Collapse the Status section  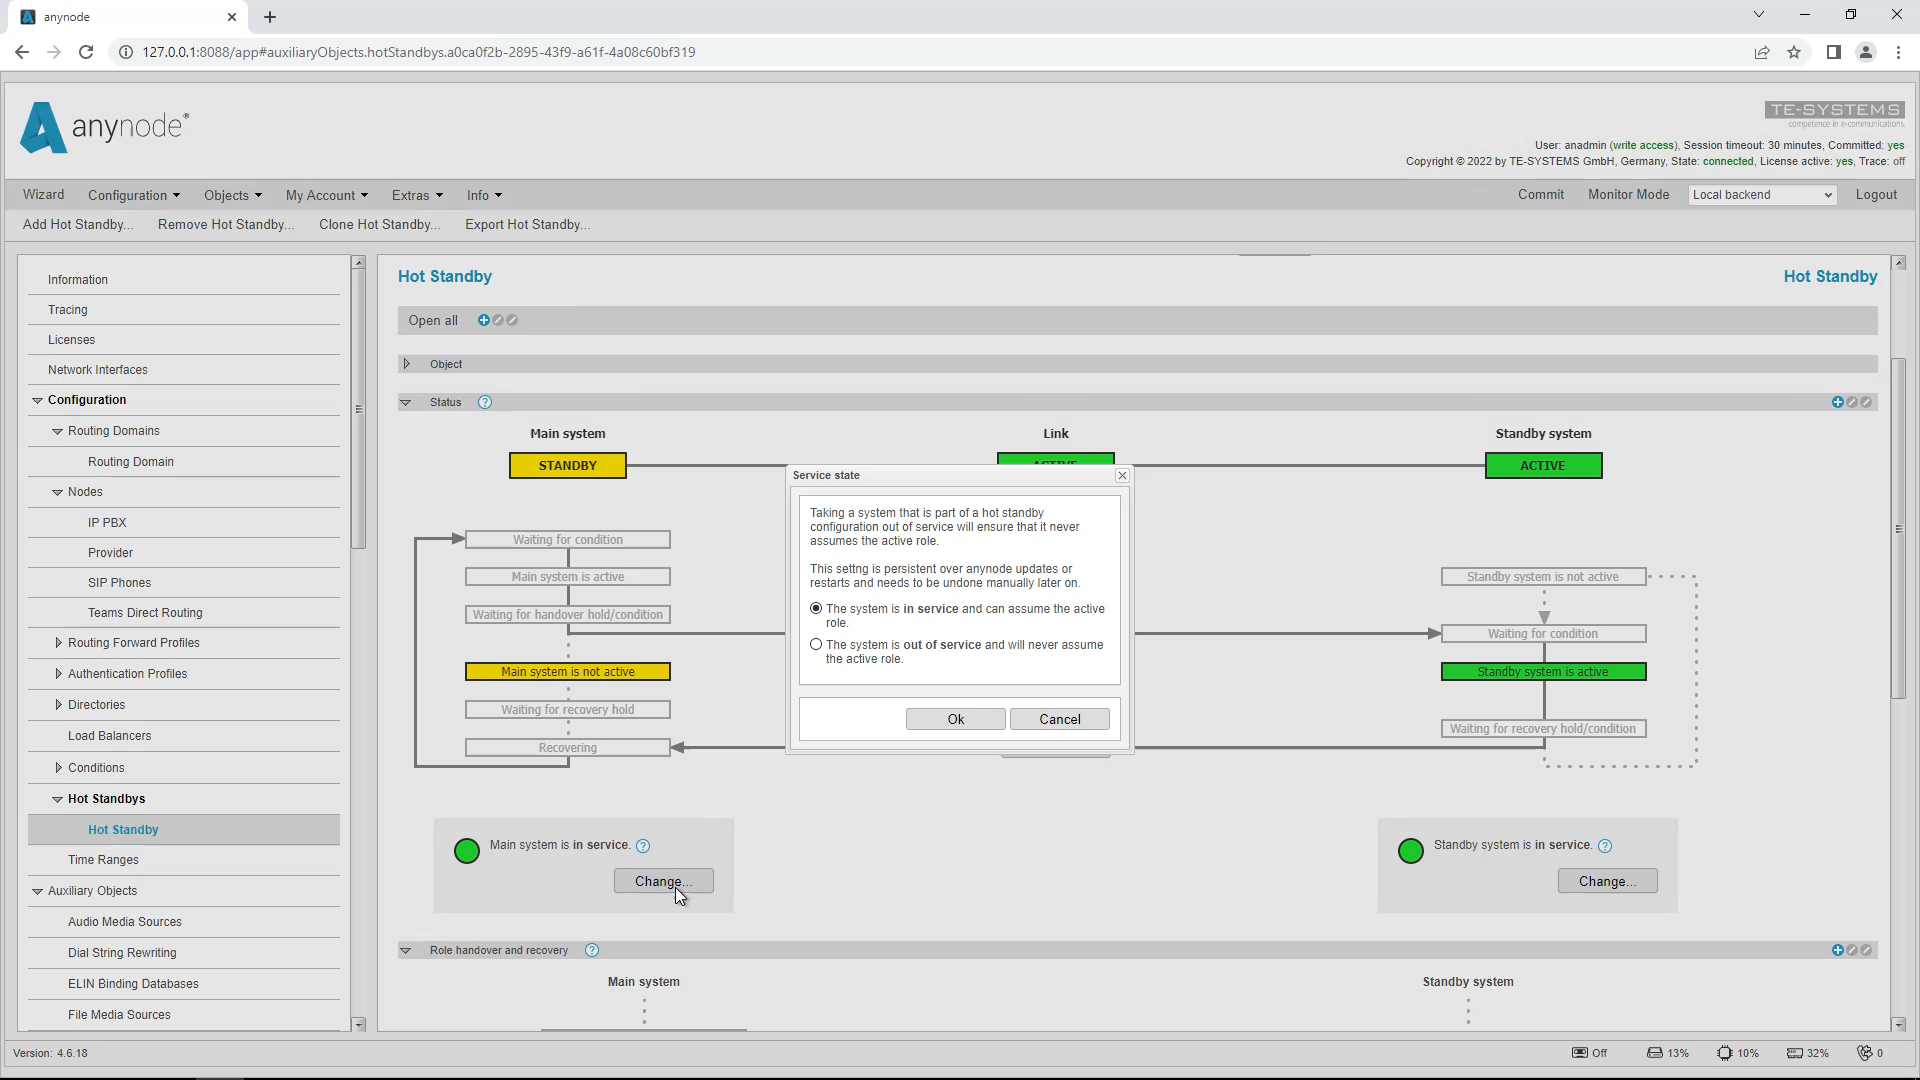click(406, 402)
